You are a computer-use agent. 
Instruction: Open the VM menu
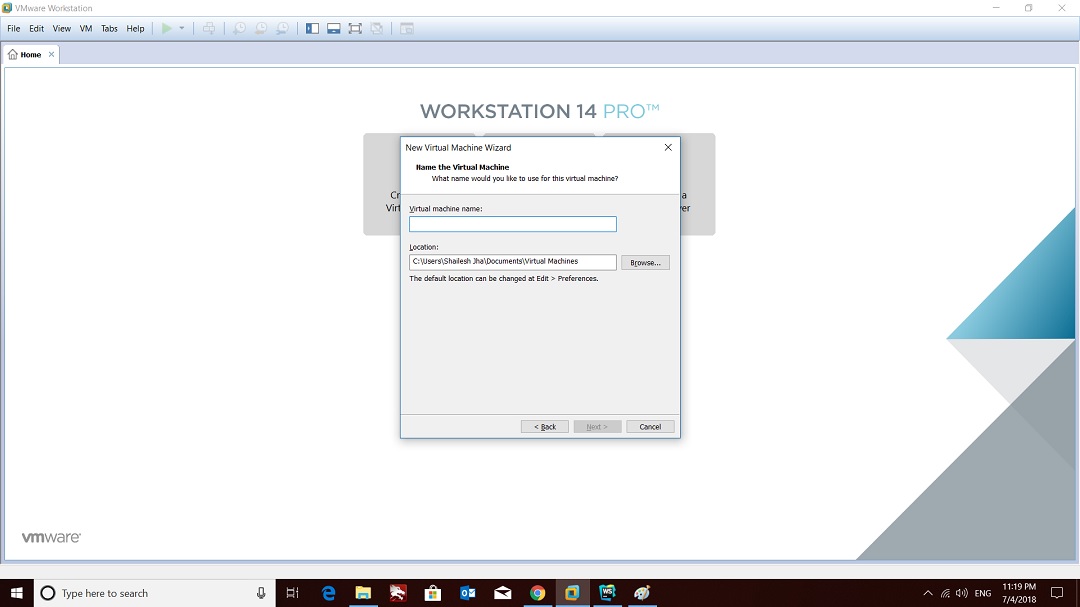[x=86, y=28]
